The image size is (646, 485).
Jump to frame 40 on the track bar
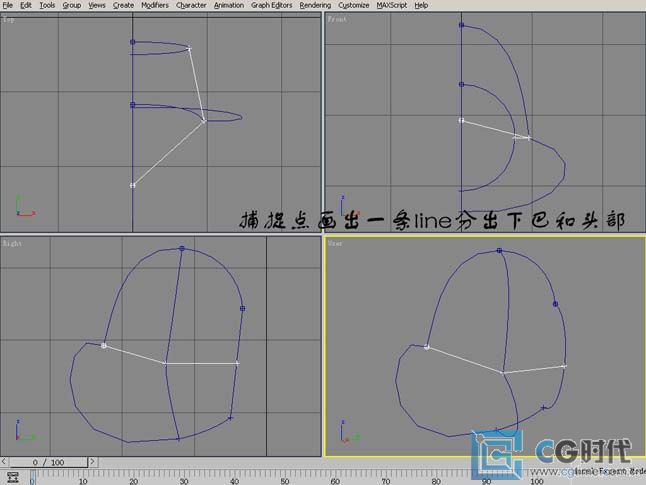234,480
